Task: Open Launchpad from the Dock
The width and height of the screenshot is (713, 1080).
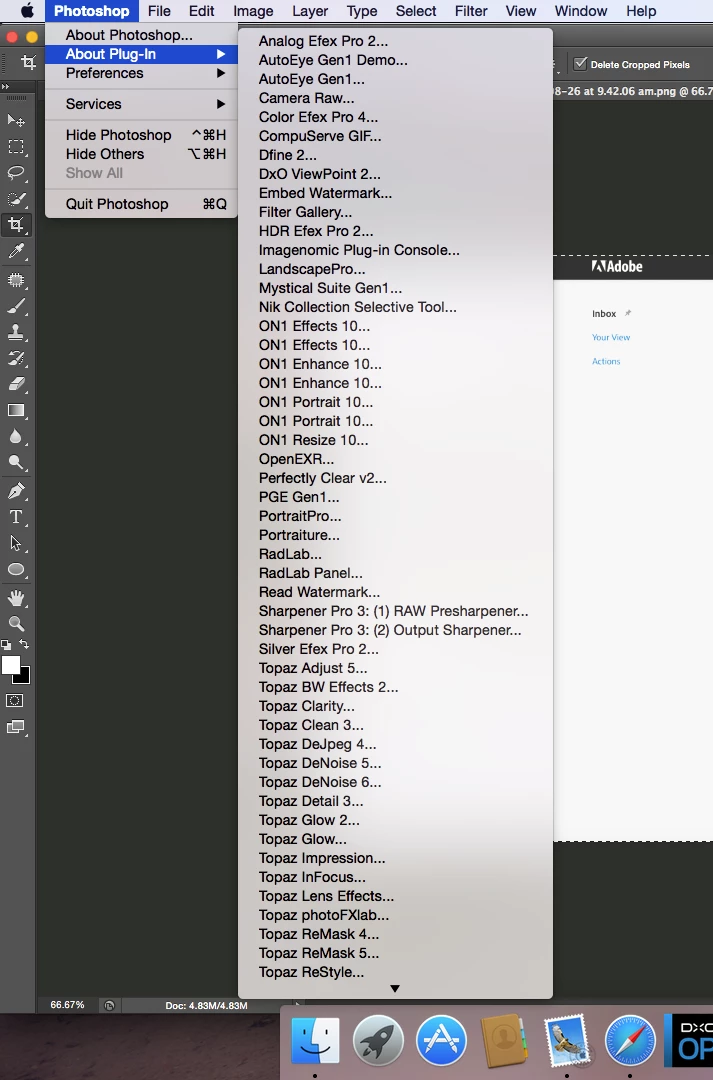Action: 378,1040
